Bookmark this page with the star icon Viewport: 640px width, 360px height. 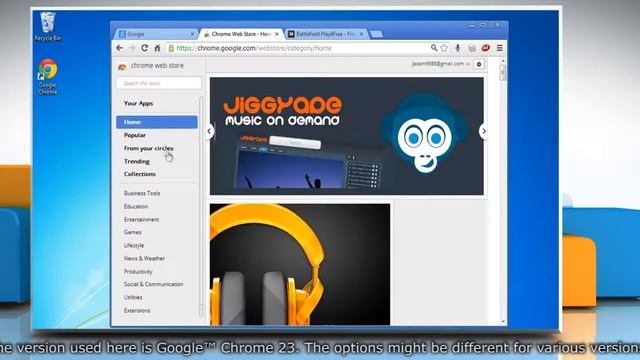coord(444,48)
